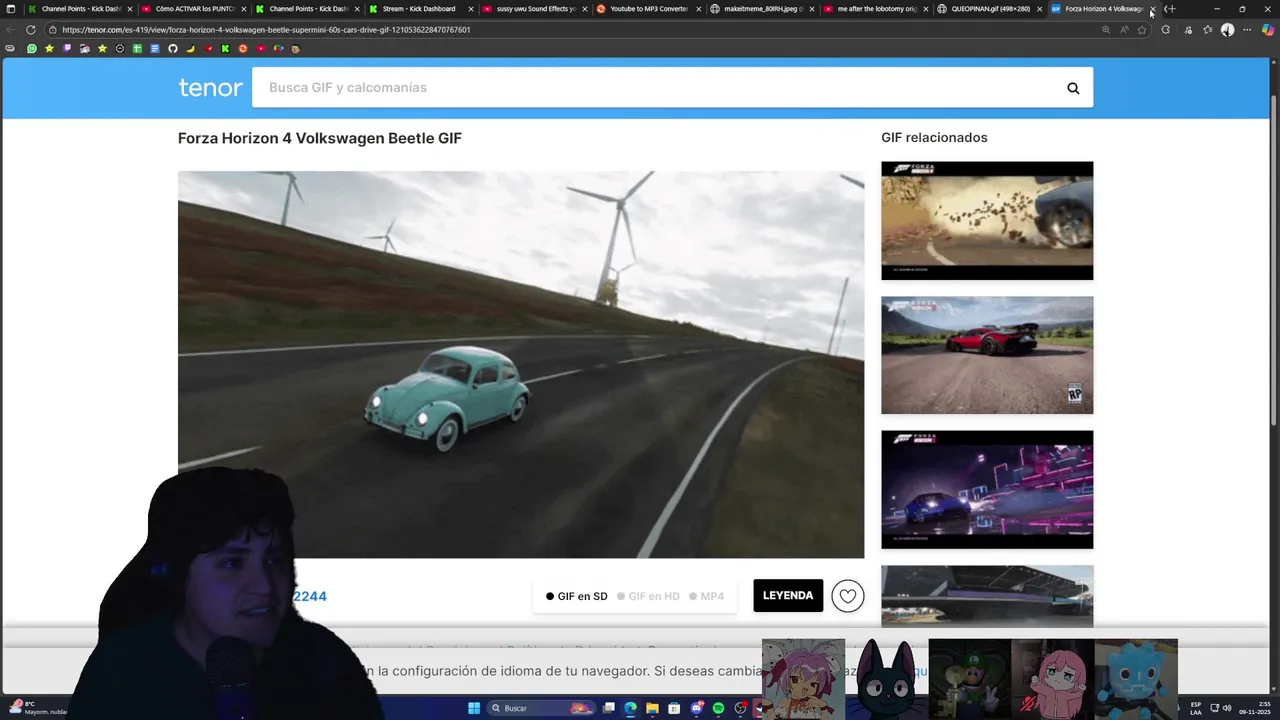Open the browser favorites list icon
The image size is (1280, 720).
(1208, 30)
